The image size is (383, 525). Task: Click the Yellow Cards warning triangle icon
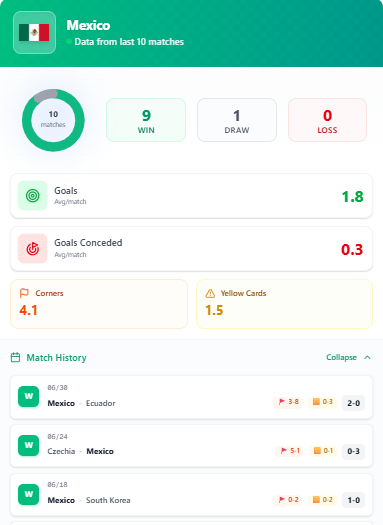point(210,293)
